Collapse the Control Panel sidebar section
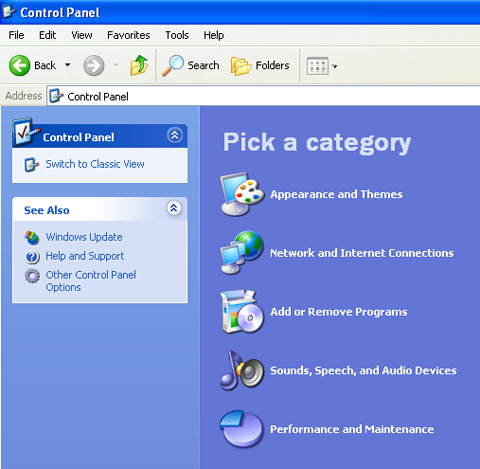 point(174,135)
